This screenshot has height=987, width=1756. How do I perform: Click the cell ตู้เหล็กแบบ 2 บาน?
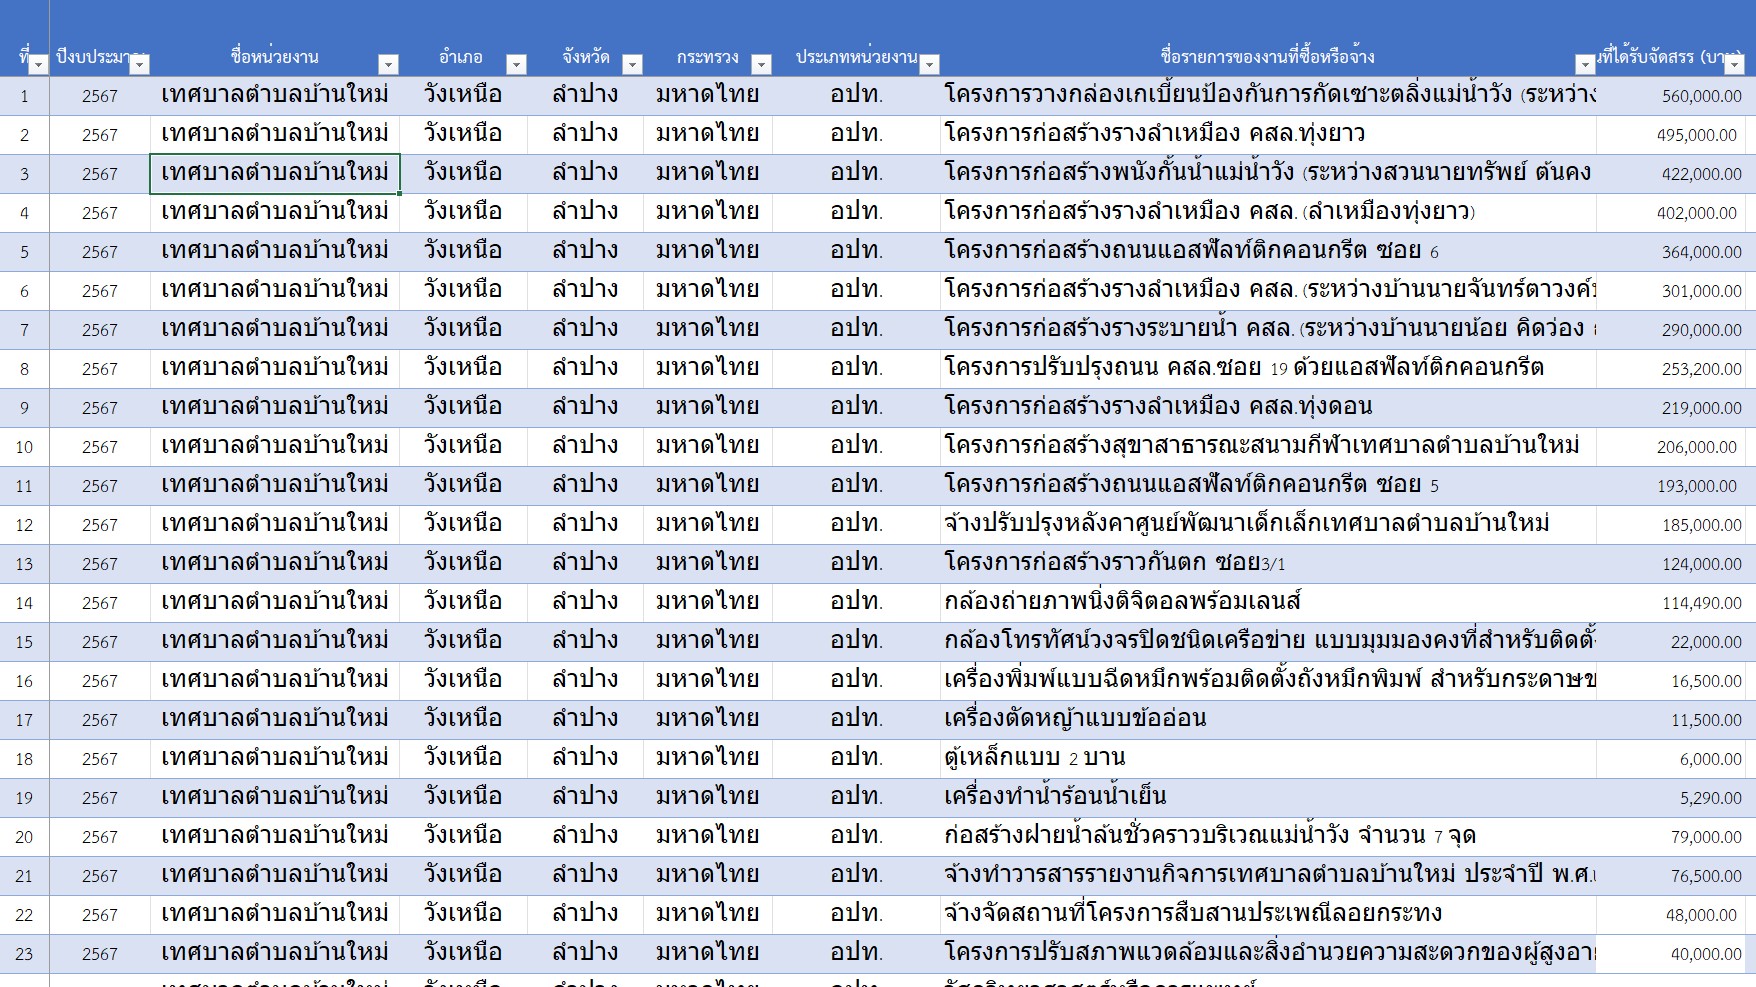1268,759
